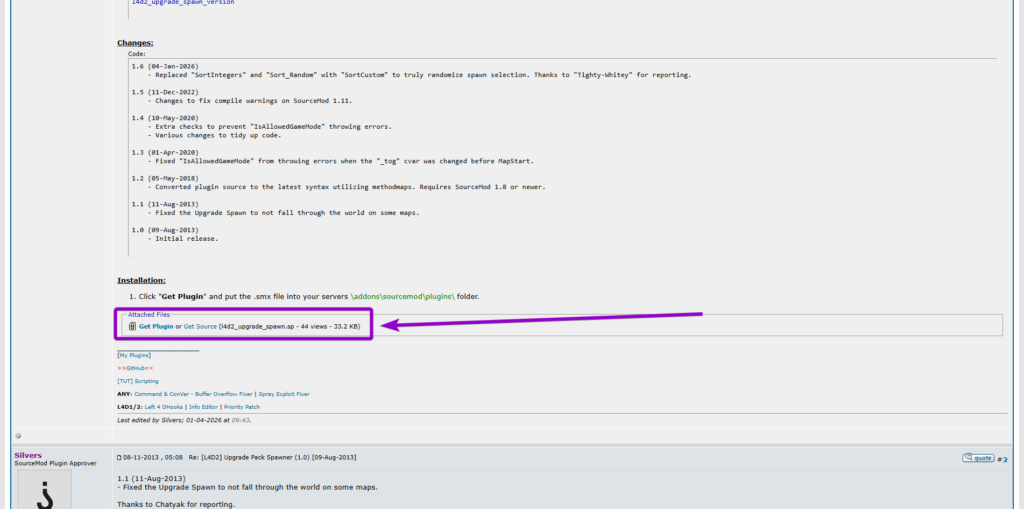
Task: Click 'Changes to fix compile warnings' line
Action: pos(253,101)
